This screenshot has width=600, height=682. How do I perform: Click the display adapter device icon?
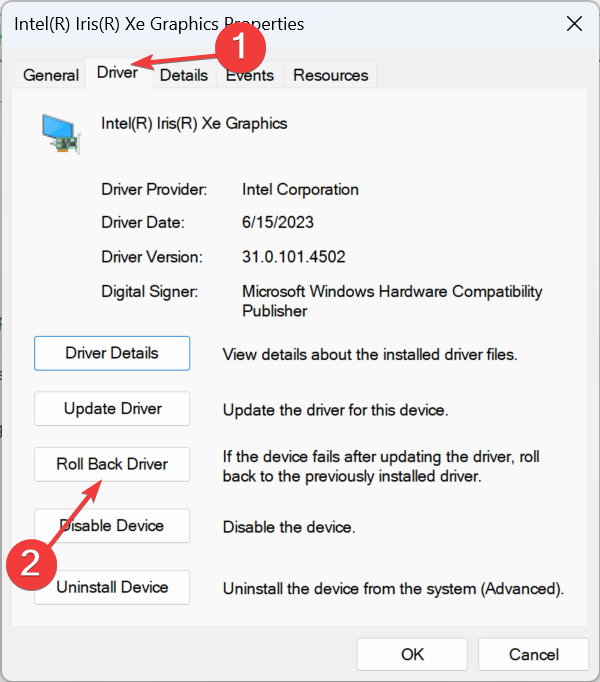coord(61,134)
